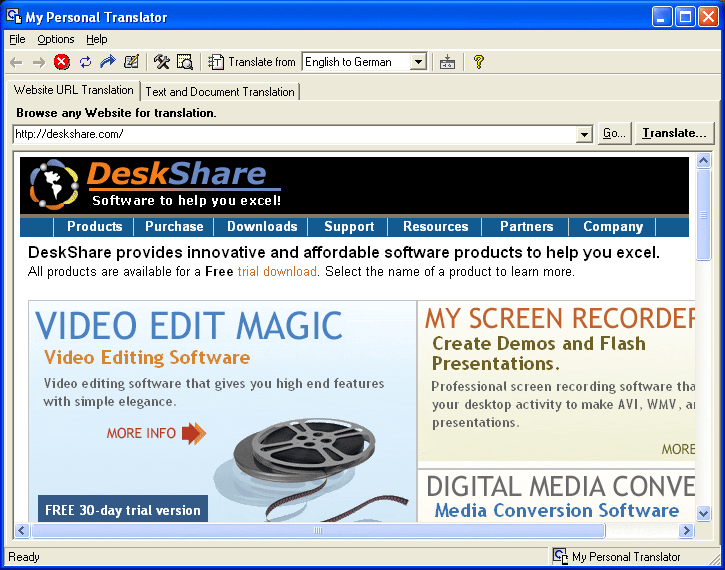
Task: Open the Support navigation item
Action: (x=349, y=227)
